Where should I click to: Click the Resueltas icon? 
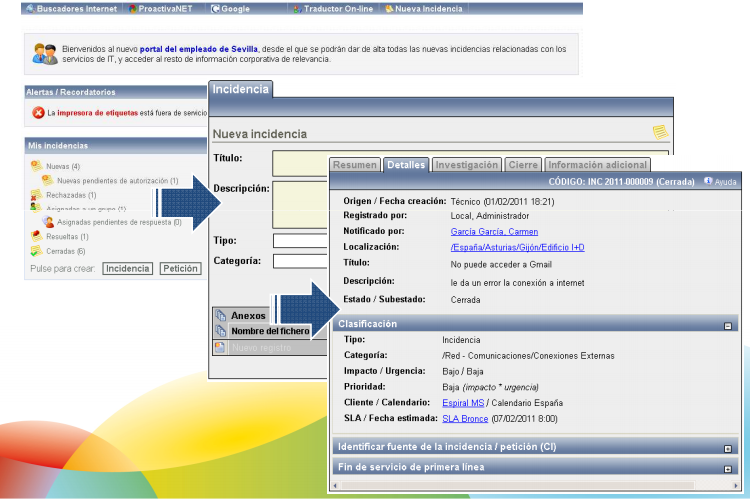point(36,236)
